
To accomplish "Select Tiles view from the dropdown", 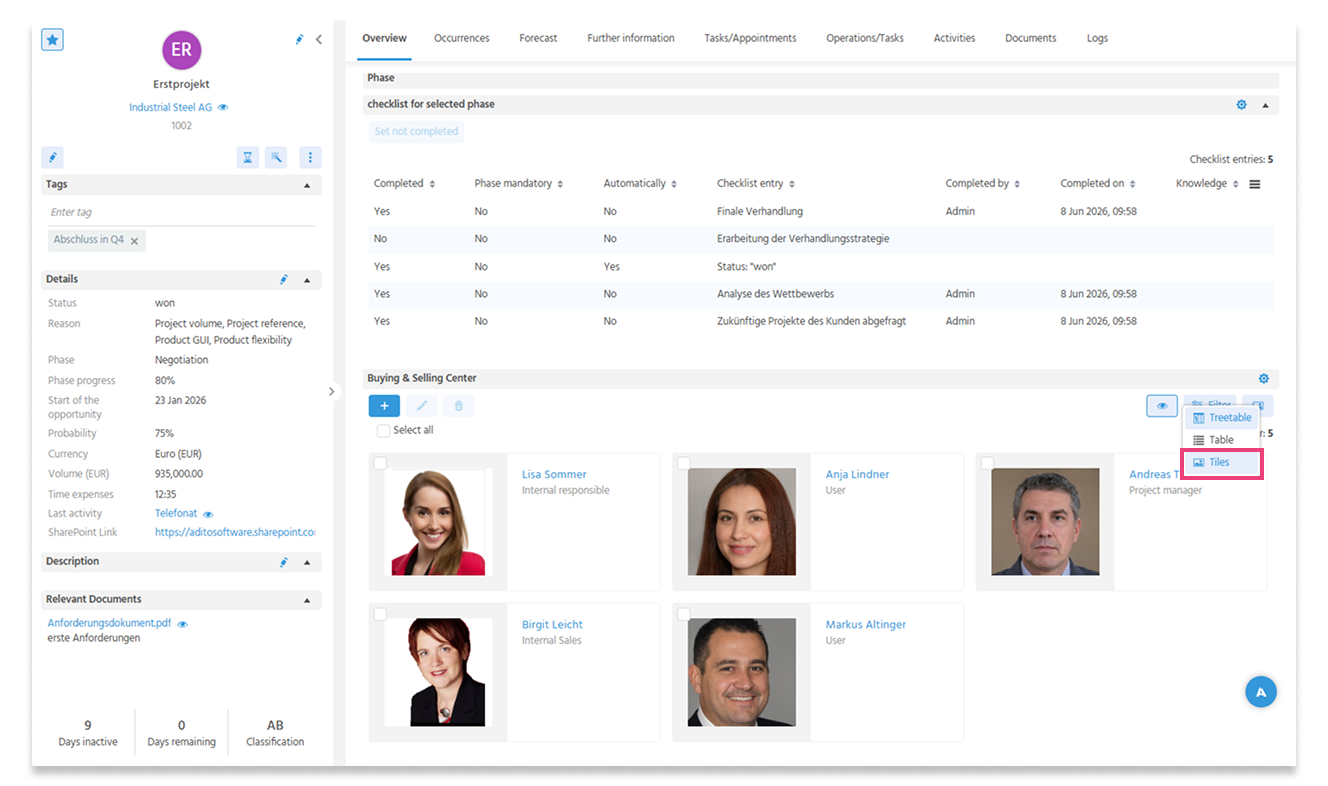I will 1221,462.
